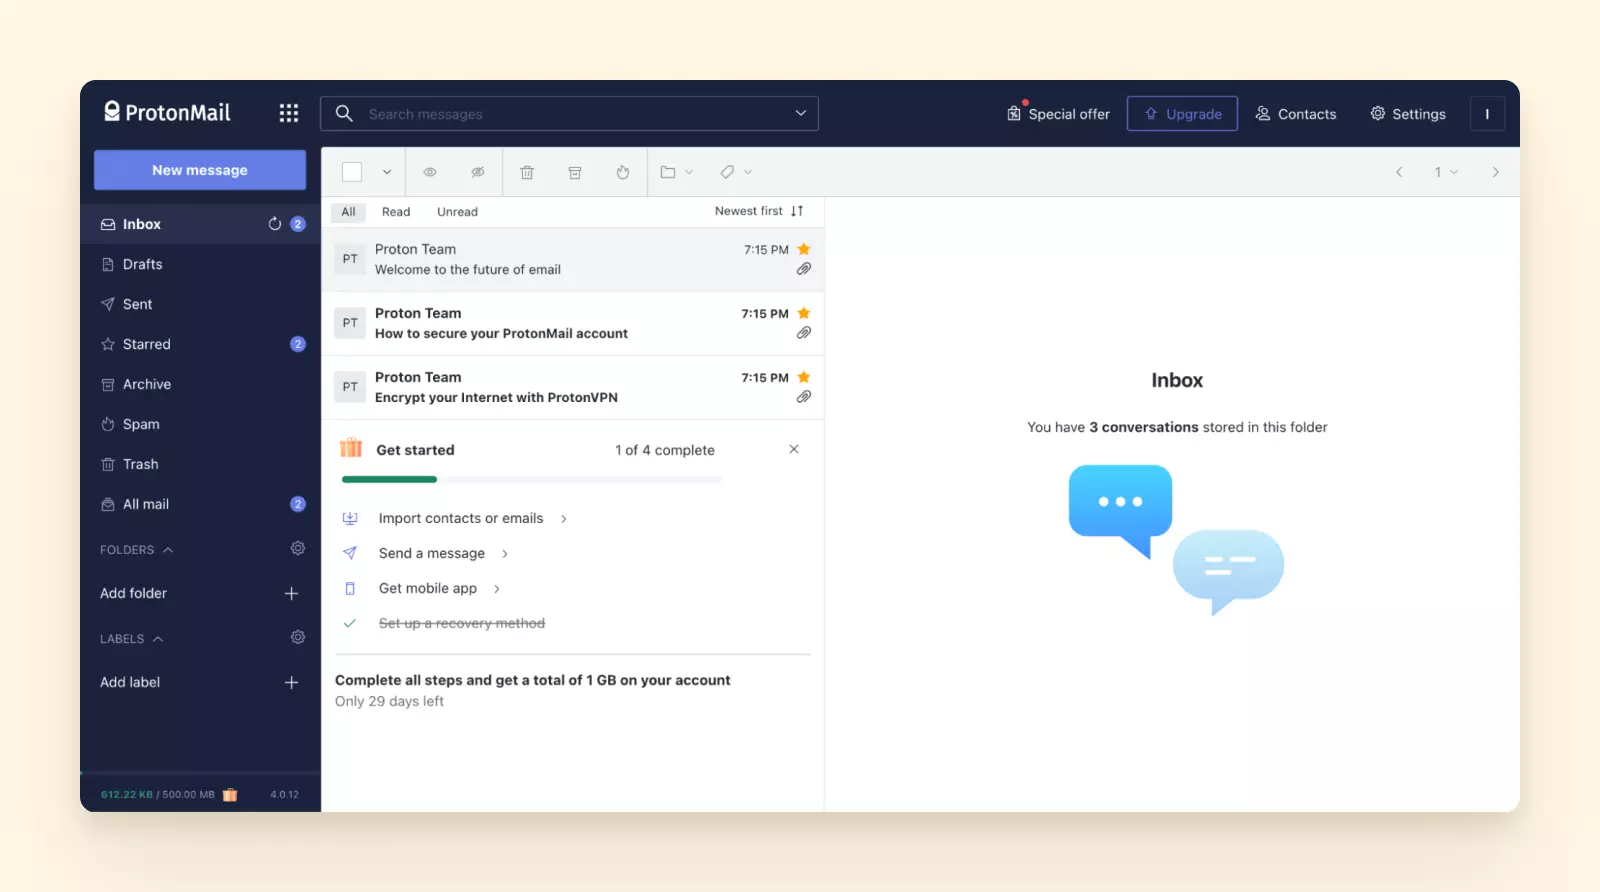The height and width of the screenshot is (892, 1600).
Task: Move selection to trash toolbar icon
Action: [527, 172]
